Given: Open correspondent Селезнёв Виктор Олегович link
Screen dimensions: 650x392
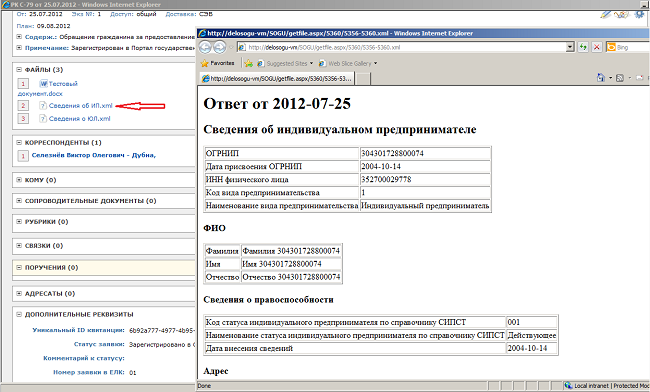Looking at the screenshot, I should click(x=94, y=155).
